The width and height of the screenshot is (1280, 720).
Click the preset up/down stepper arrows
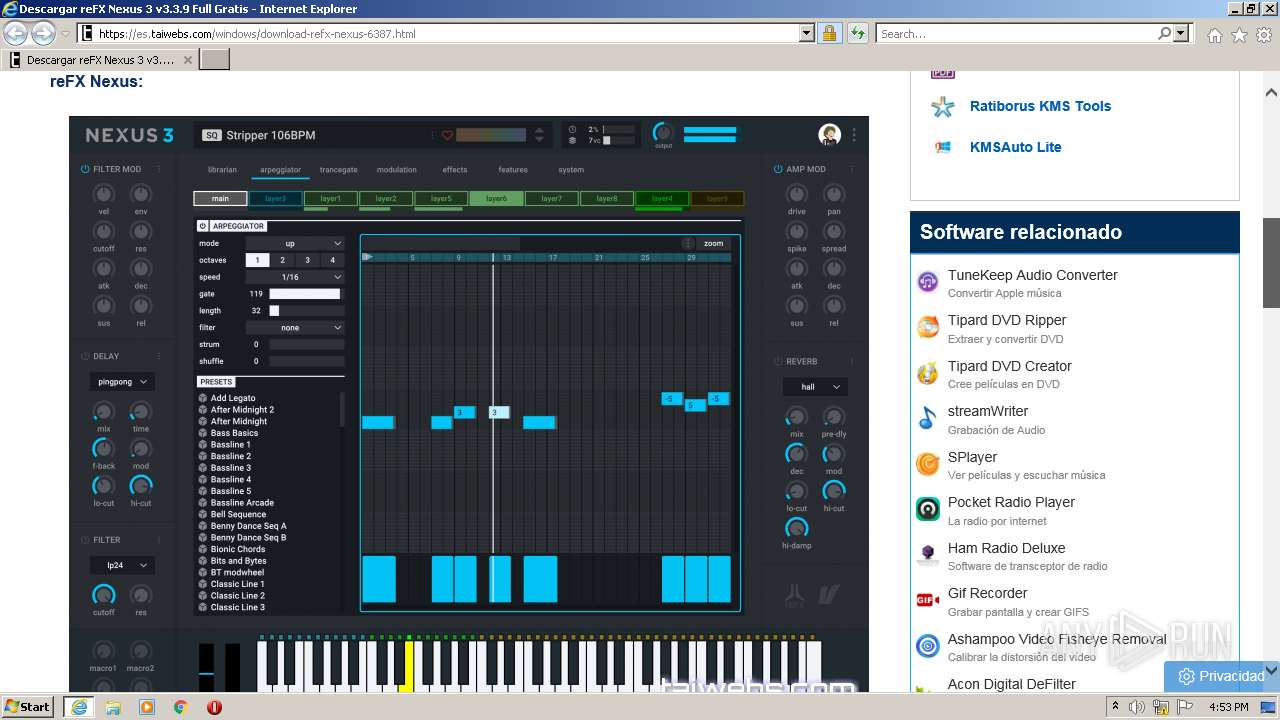539,135
